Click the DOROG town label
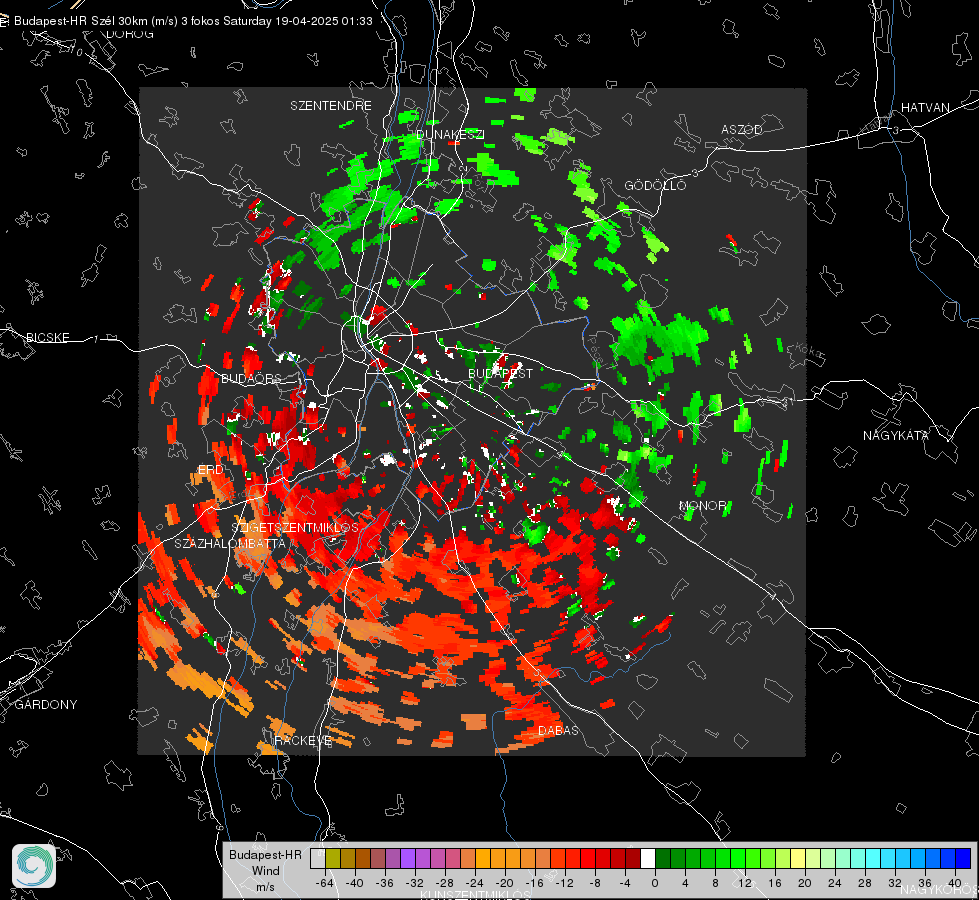The width and height of the screenshot is (979, 900). [x=130, y=34]
